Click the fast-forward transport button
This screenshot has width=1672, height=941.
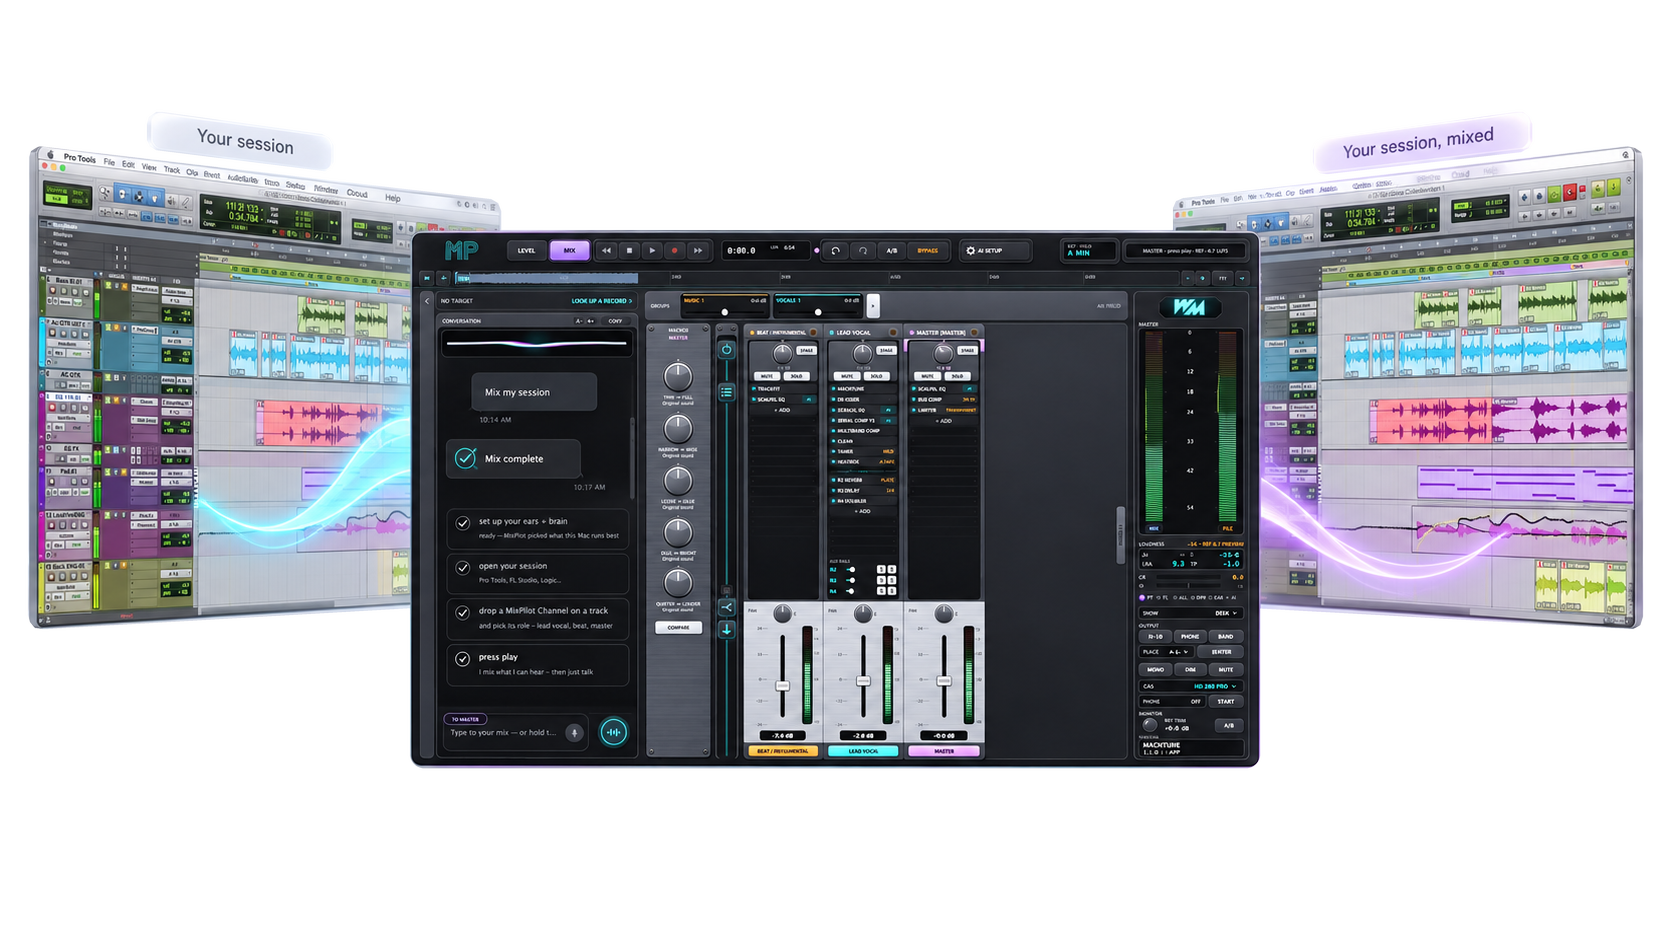tap(698, 251)
